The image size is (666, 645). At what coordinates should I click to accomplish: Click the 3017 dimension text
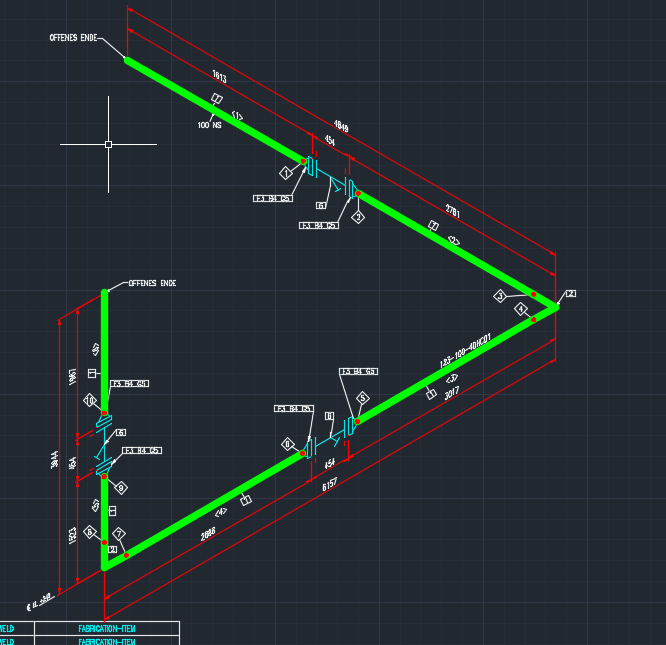coord(452,394)
